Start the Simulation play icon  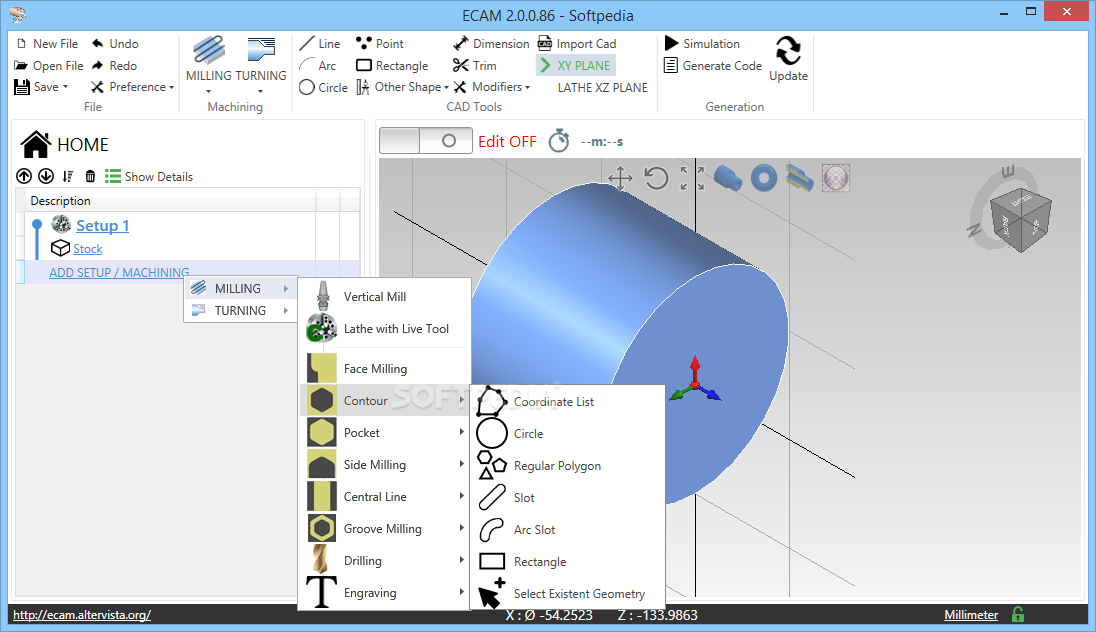pos(671,43)
